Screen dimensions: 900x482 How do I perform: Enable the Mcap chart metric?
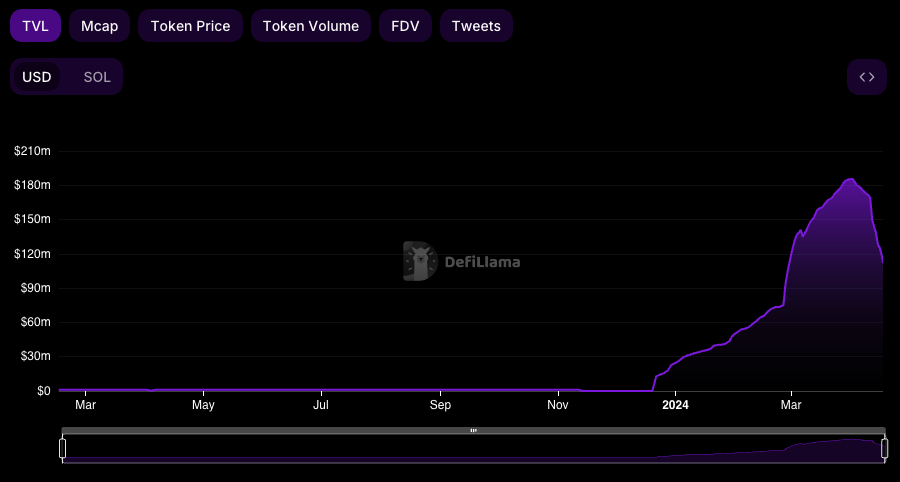(x=99, y=26)
